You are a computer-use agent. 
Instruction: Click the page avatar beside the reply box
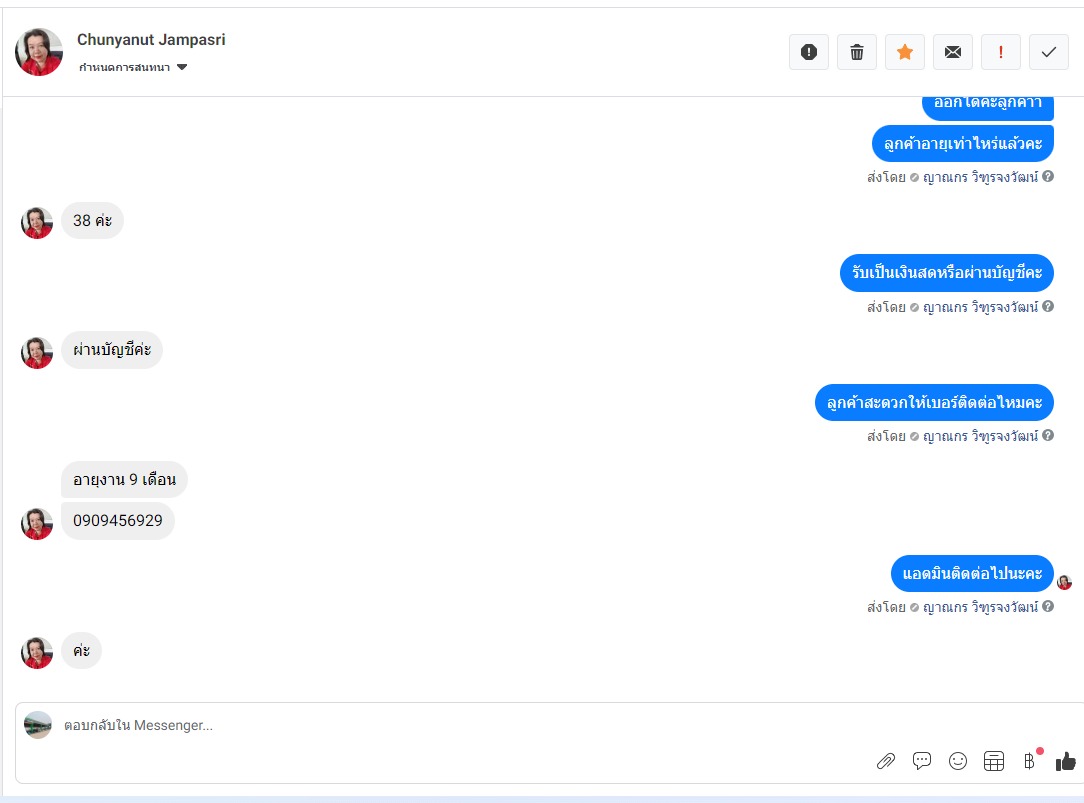point(38,725)
